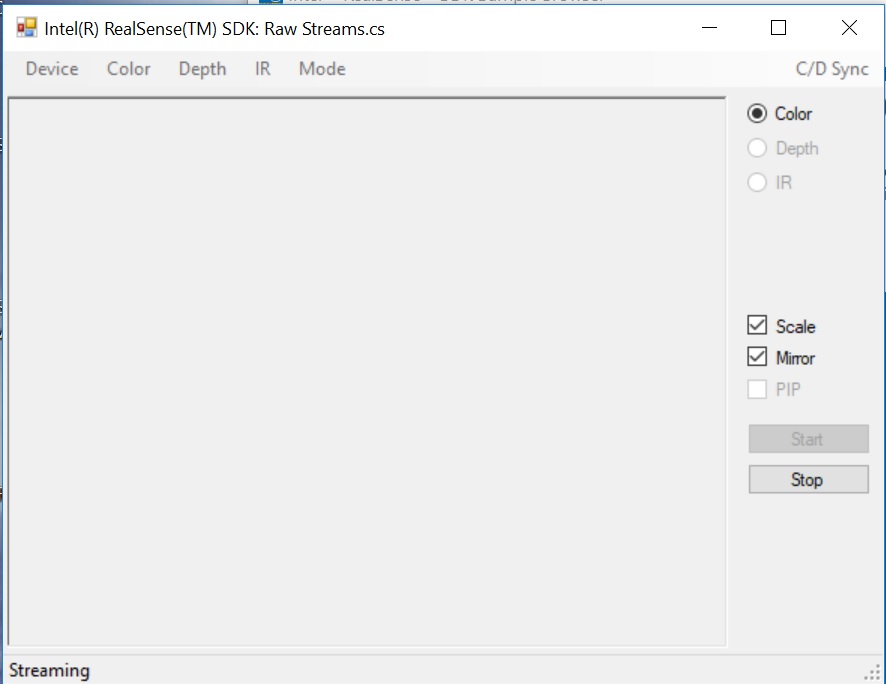The width and height of the screenshot is (886, 684).
Task: Expand the Depth menu in menu bar
Action: tap(202, 69)
